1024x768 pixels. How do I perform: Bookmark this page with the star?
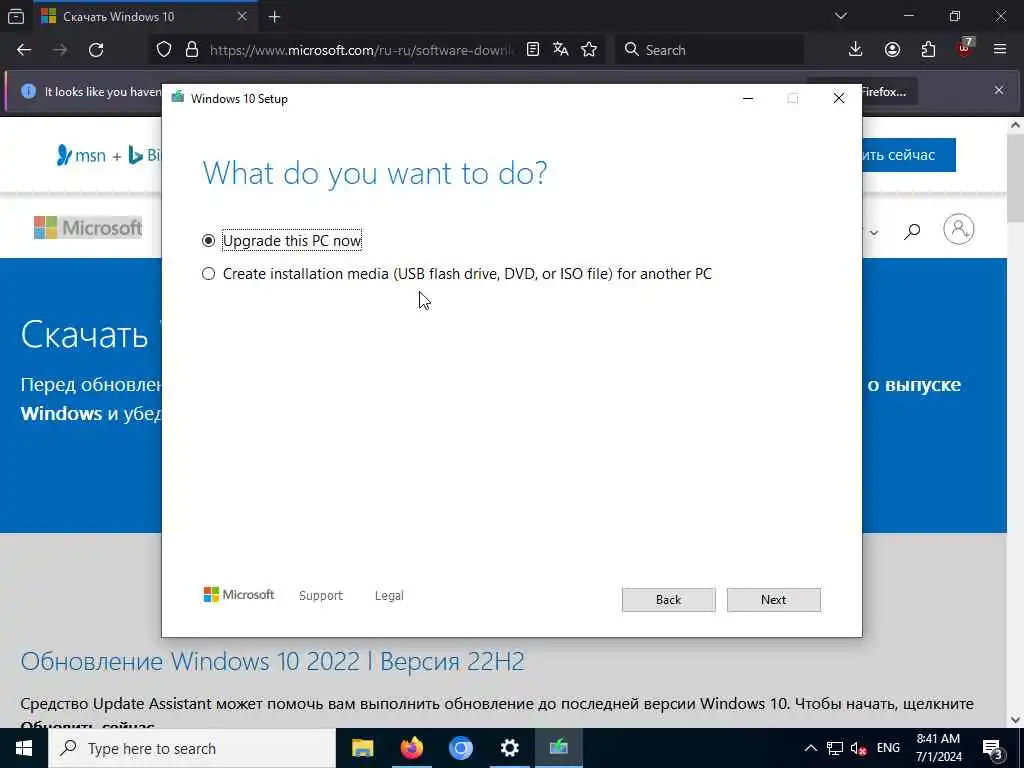(589, 50)
